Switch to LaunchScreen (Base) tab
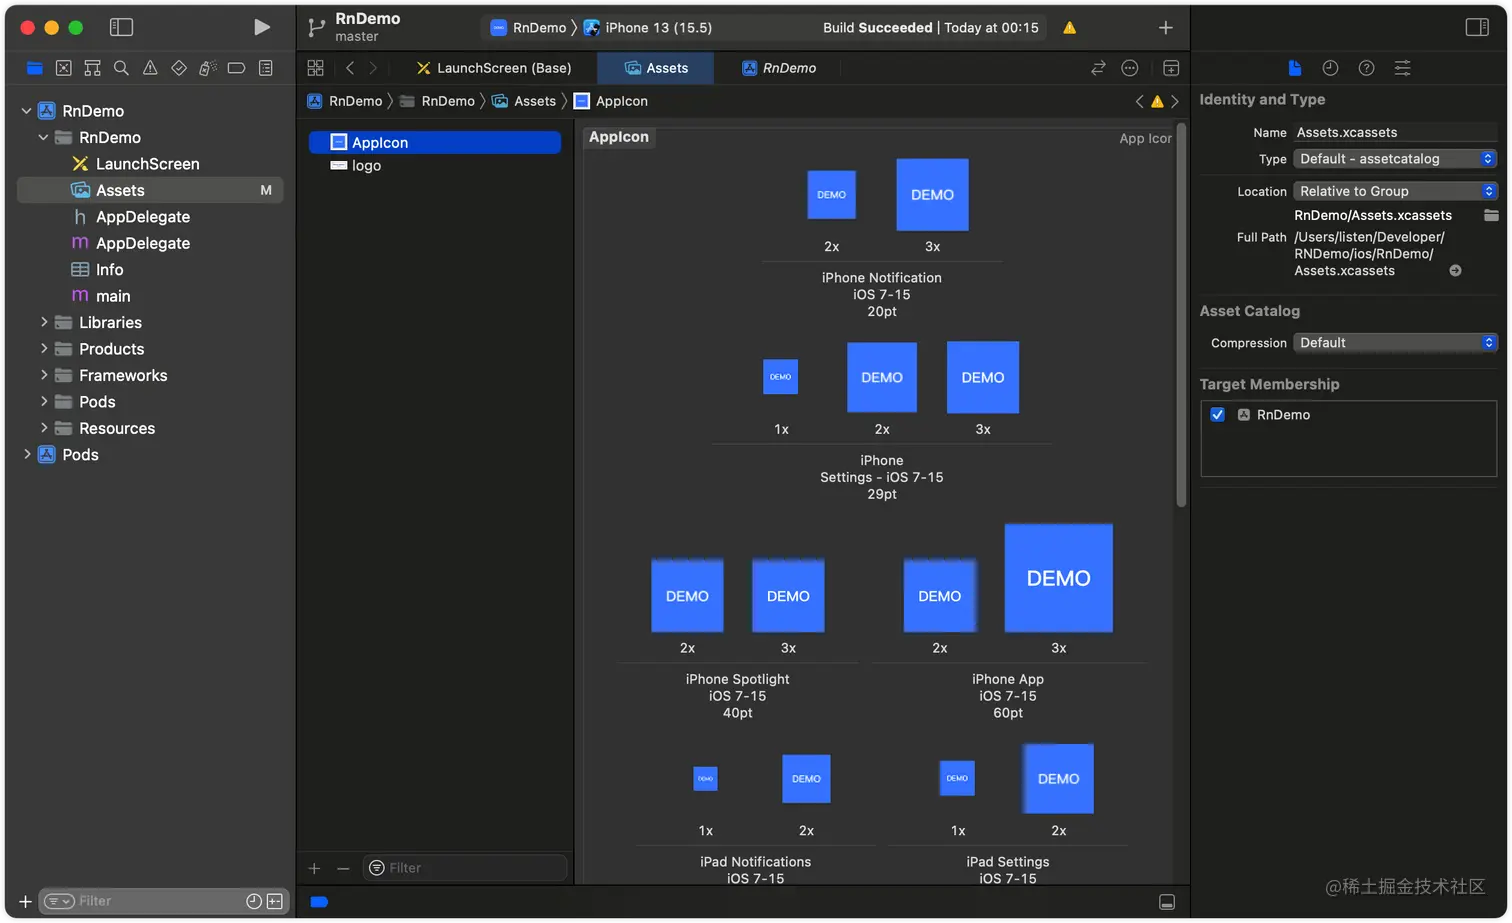The width and height of the screenshot is (1512, 923). pyautogui.click(x=493, y=68)
